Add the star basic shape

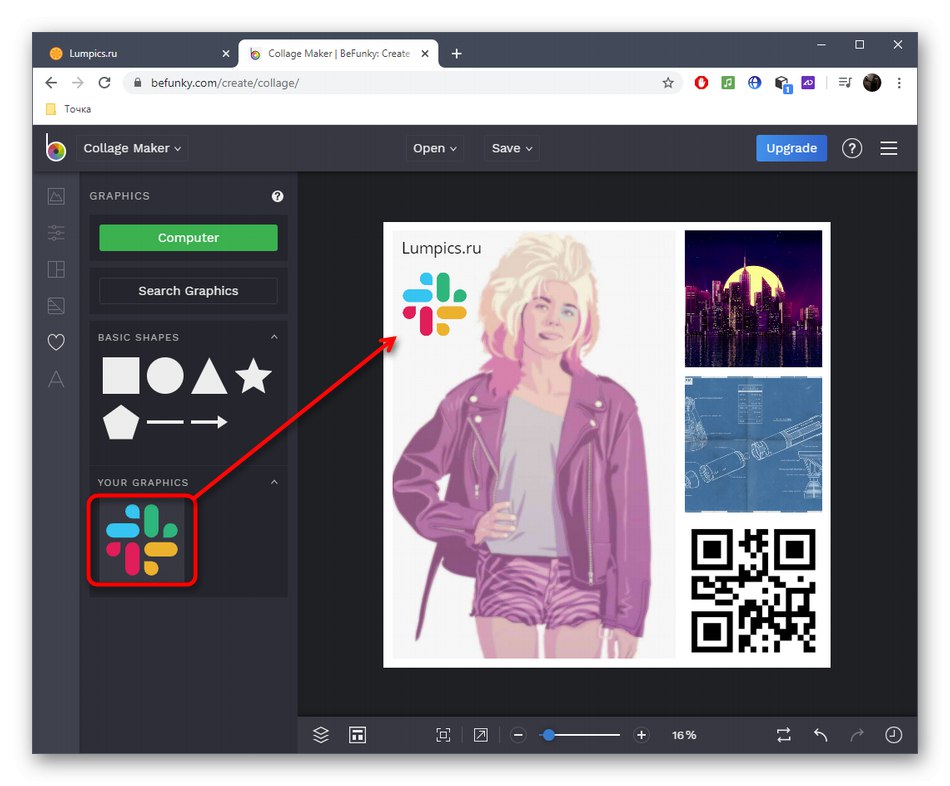pos(253,376)
